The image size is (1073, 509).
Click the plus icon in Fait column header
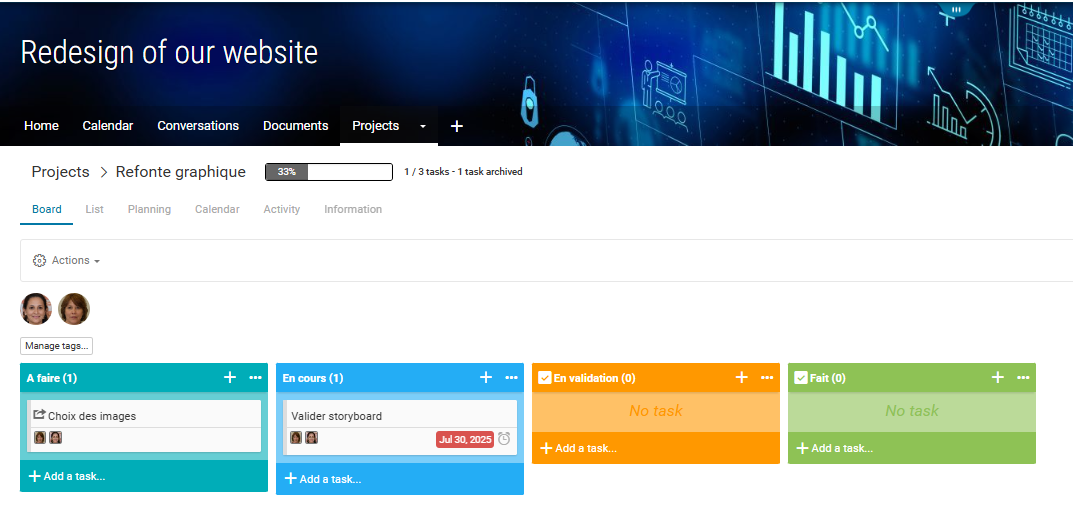tap(998, 377)
